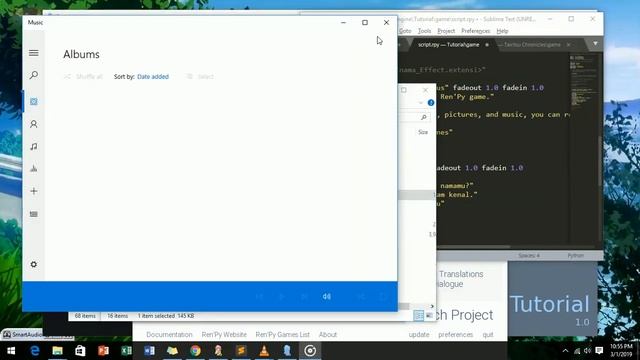The width and height of the screenshot is (640, 360).
Task: Open VLC media player from taskbar
Action: [x=264, y=351]
